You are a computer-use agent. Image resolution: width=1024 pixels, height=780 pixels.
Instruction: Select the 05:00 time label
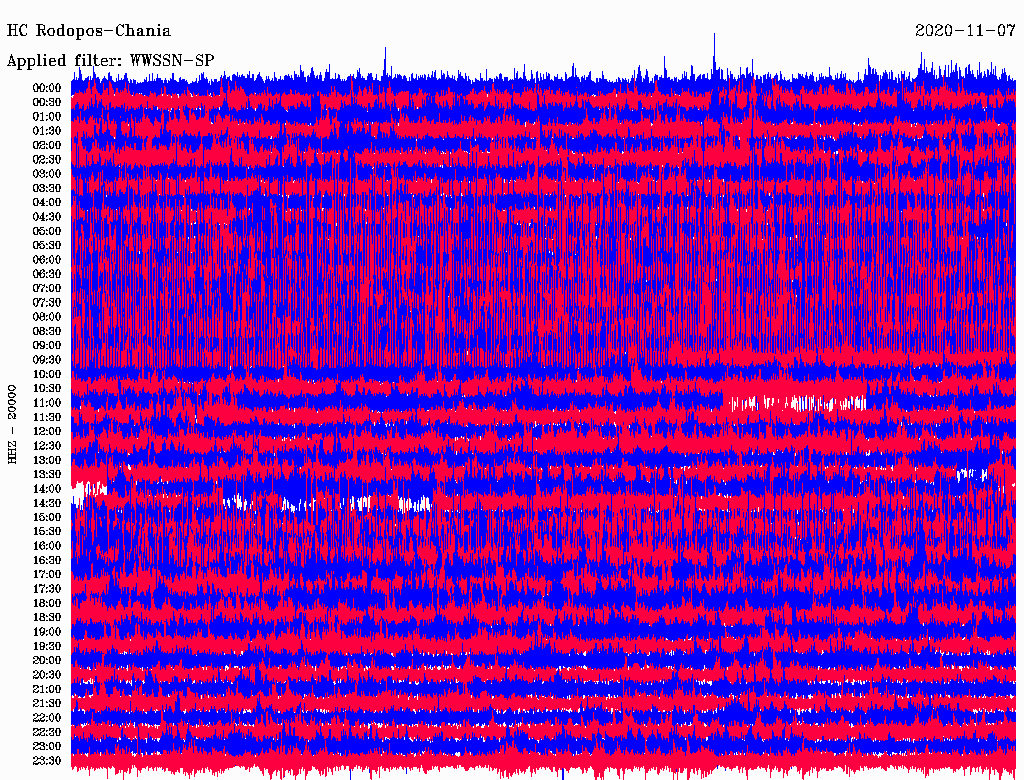click(x=47, y=231)
